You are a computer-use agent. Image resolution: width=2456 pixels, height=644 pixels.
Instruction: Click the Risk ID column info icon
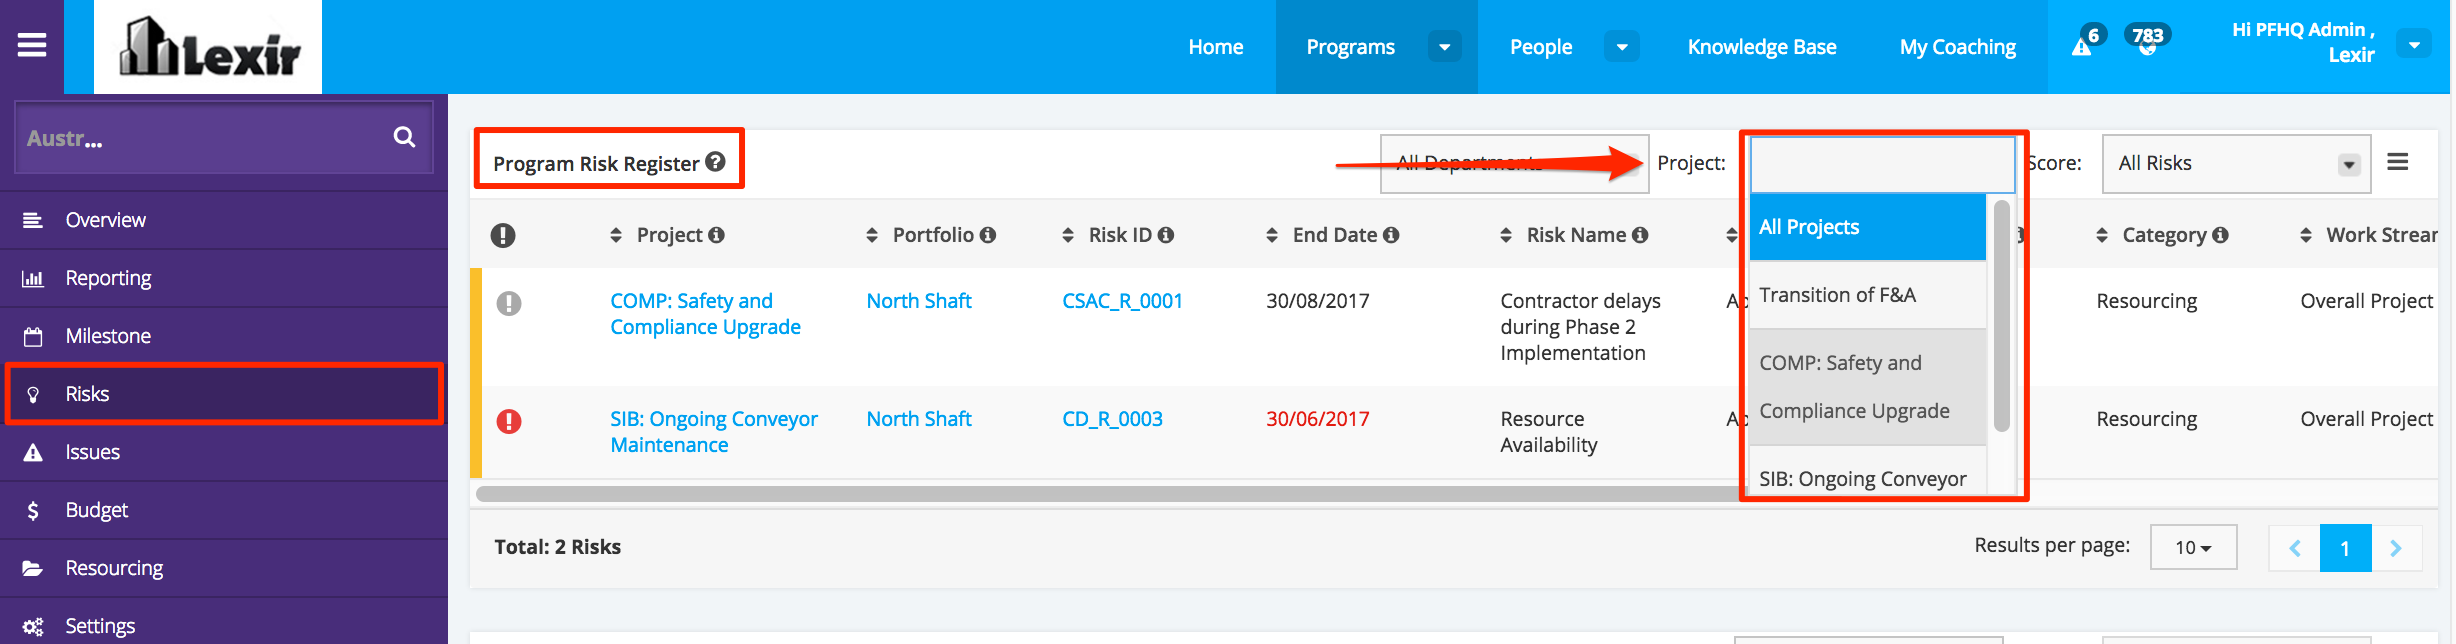click(1166, 235)
